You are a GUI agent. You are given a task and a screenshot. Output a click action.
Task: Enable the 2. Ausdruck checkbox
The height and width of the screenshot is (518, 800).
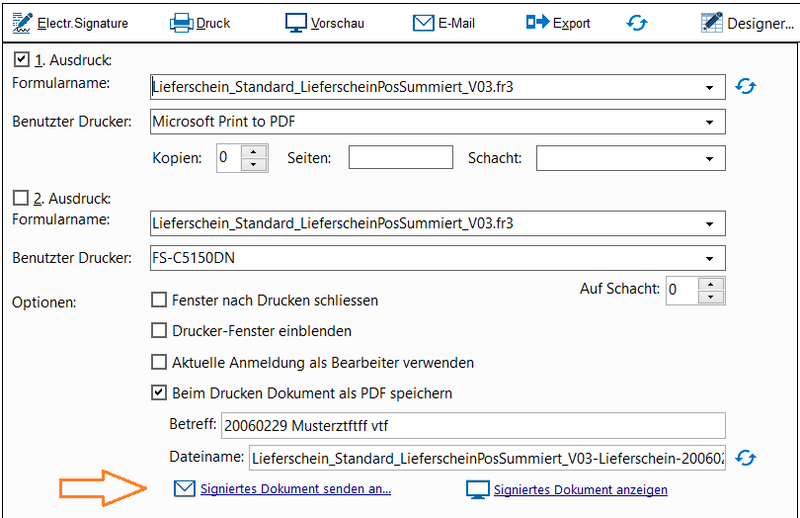[20, 198]
